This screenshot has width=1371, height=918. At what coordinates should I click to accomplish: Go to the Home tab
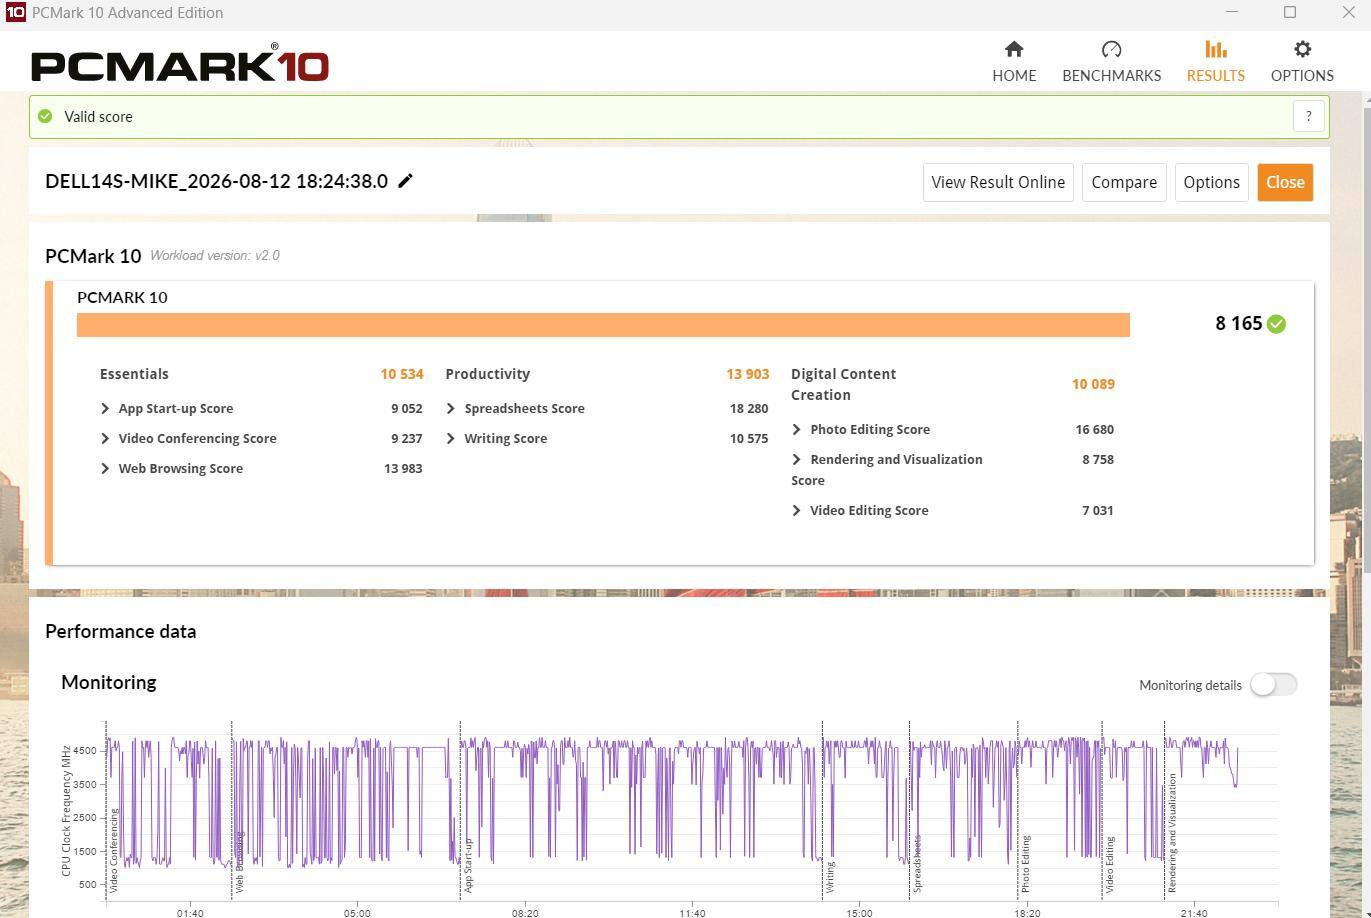tap(1014, 62)
